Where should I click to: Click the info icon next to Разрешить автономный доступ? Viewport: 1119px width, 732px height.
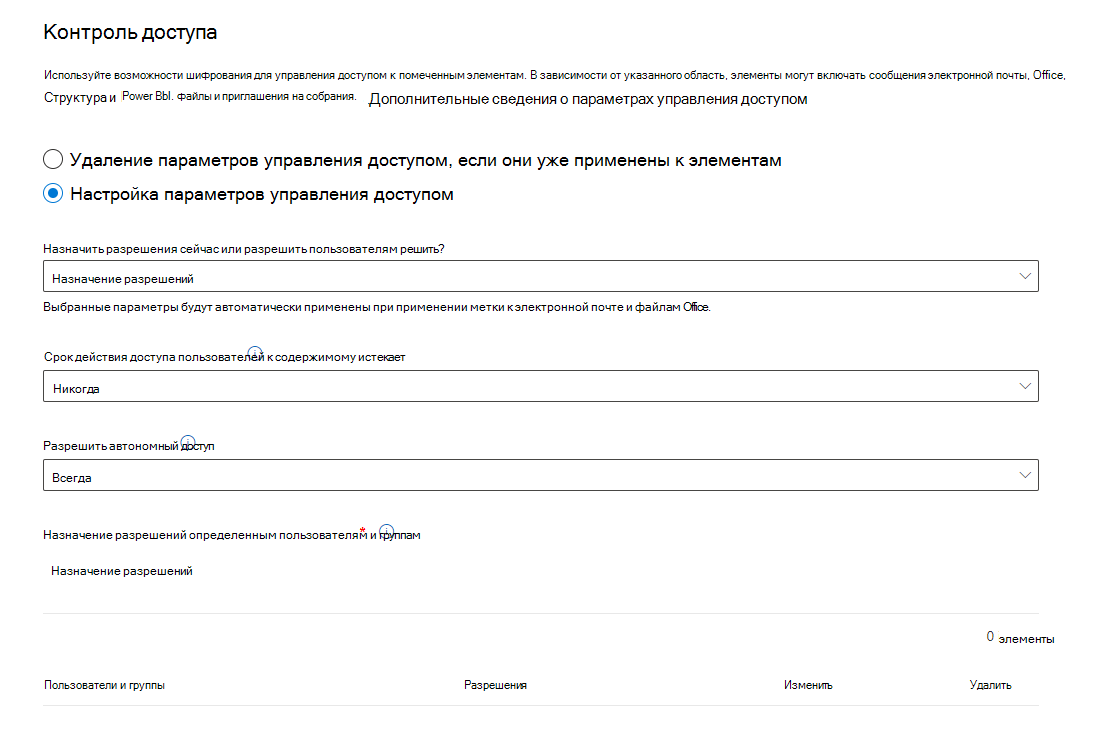coord(188,442)
